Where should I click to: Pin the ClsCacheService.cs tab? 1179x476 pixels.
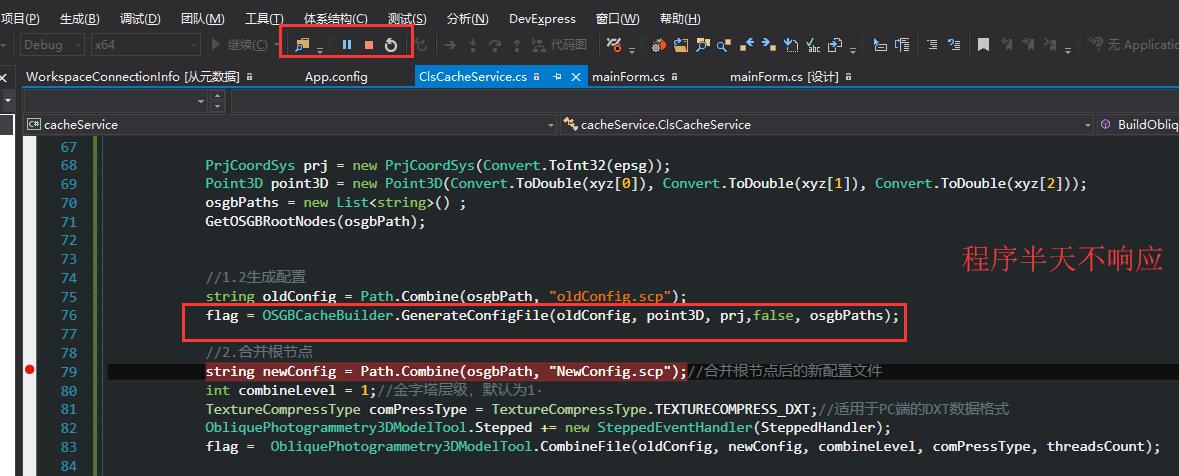click(x=557, y=77)
